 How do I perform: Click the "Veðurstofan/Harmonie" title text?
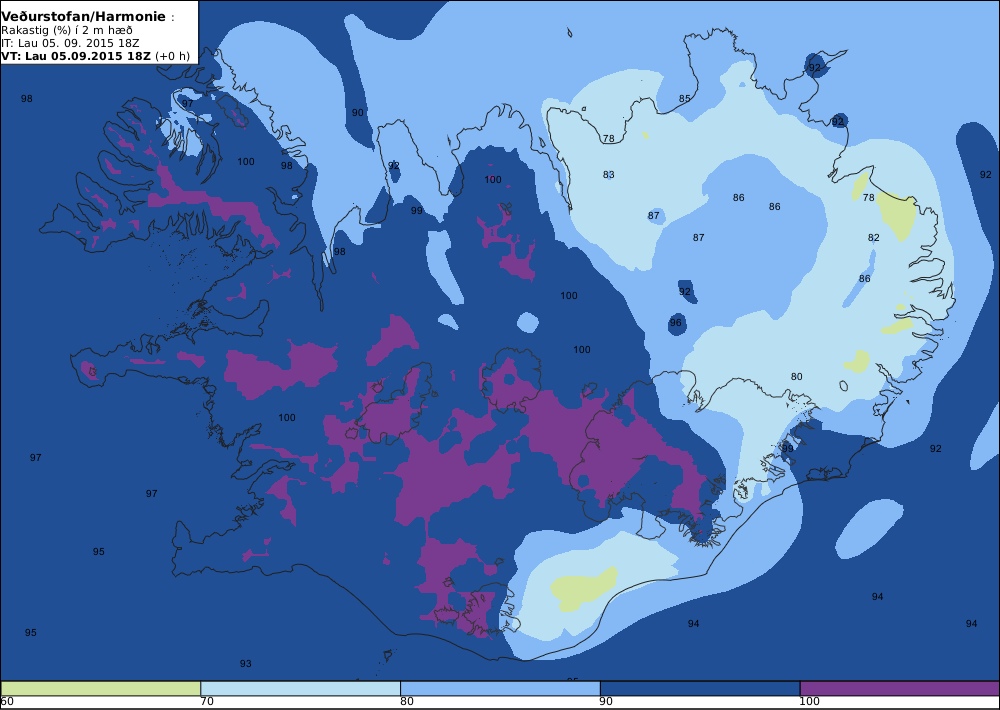click(x=83, y=17)
